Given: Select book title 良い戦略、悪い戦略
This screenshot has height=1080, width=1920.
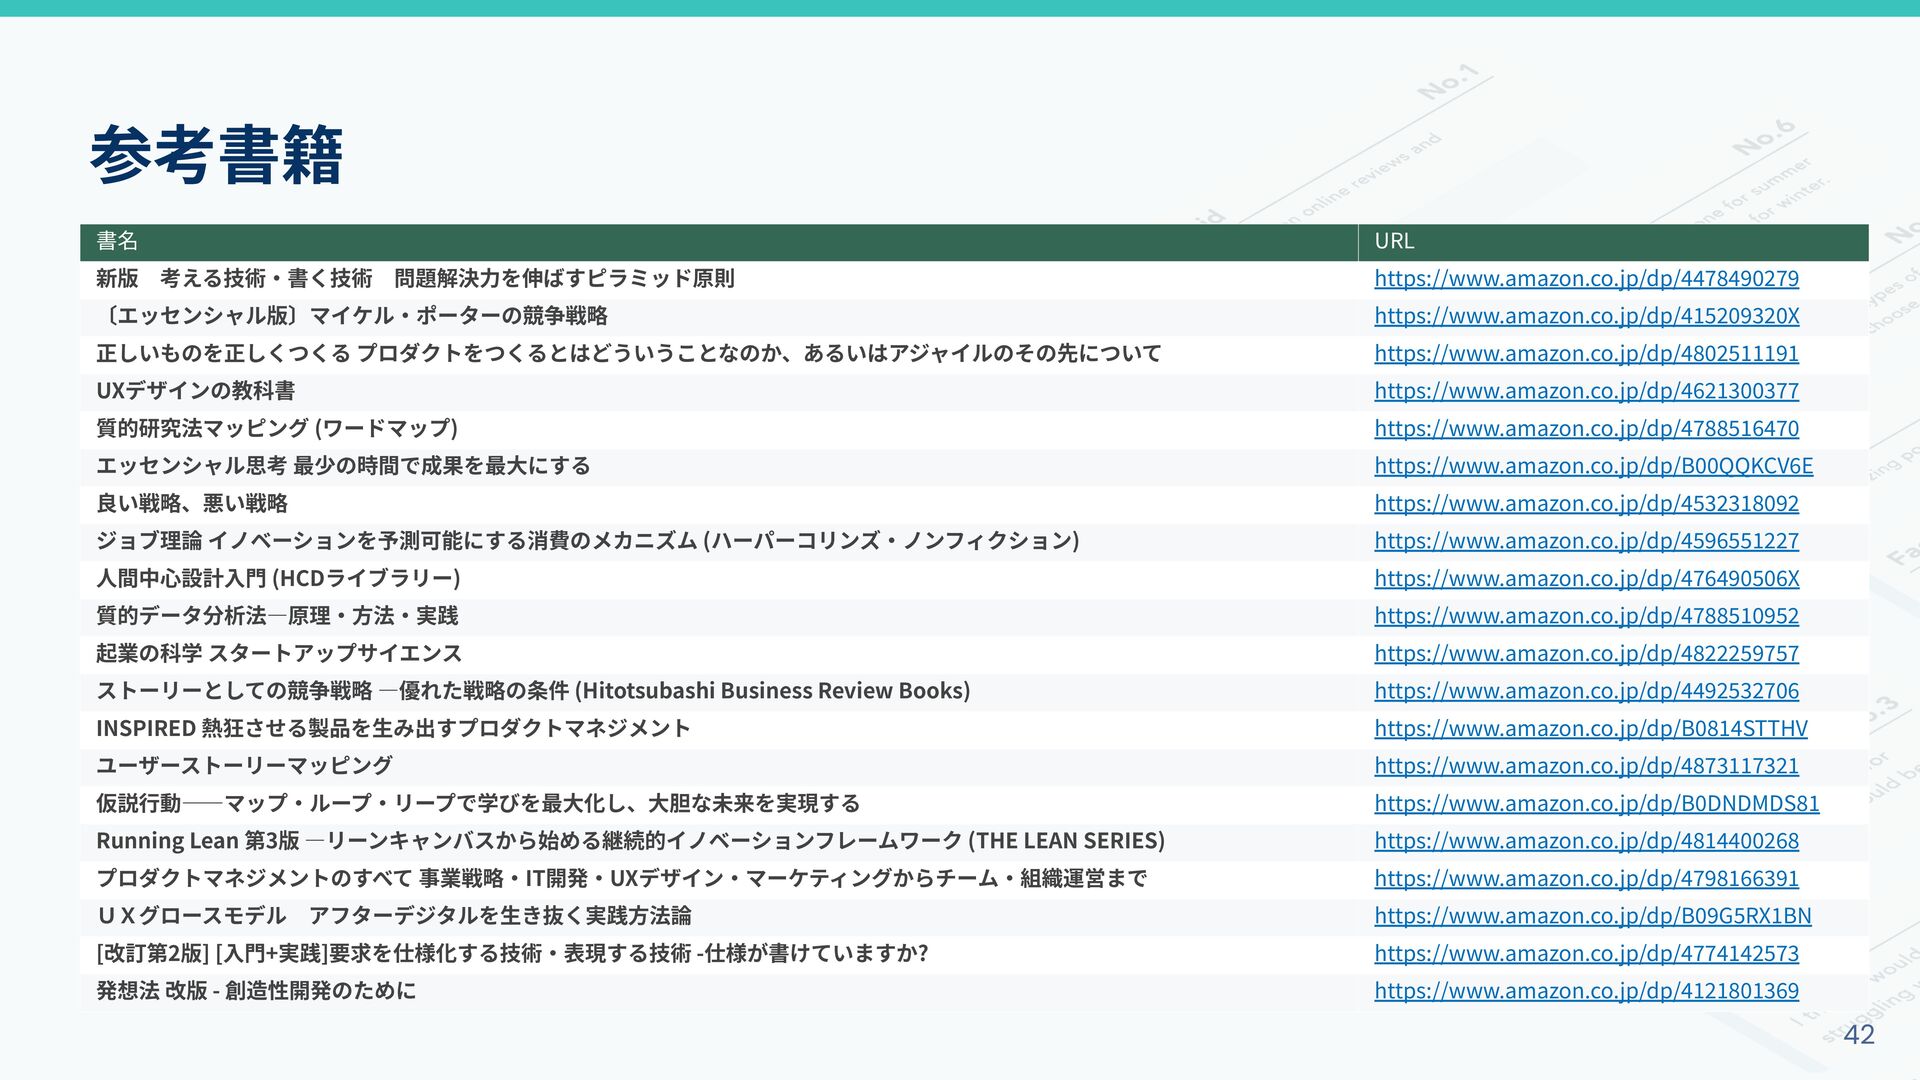Looking at the screenshot, I should (192, 503).
